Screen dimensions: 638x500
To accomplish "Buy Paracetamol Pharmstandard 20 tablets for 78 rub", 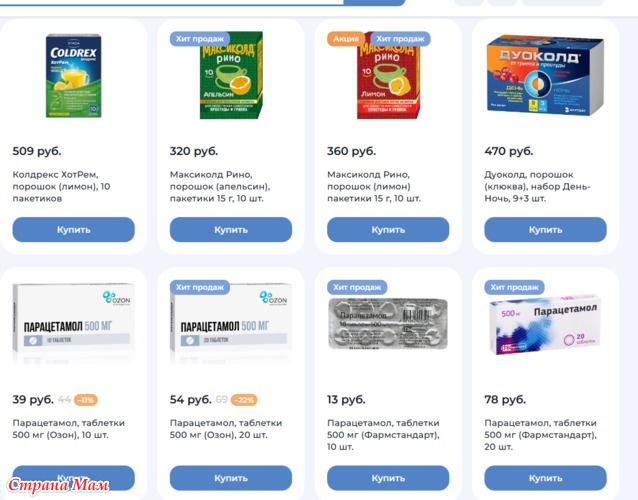I will coord(545,478).
